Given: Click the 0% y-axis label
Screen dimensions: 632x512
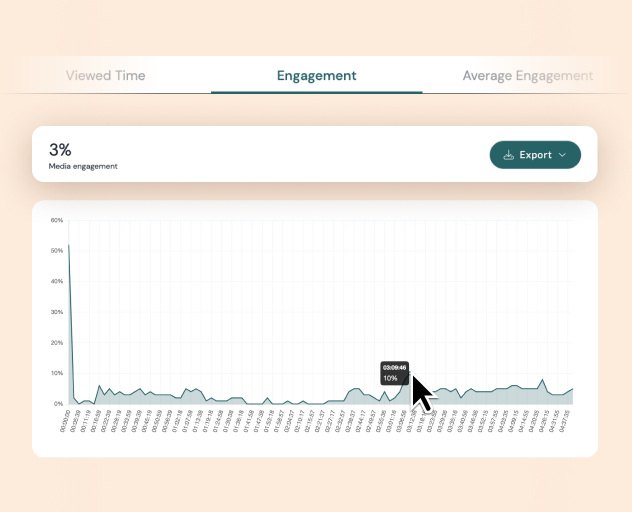Looking at the screenshot, I should click(x=57, y=403).
